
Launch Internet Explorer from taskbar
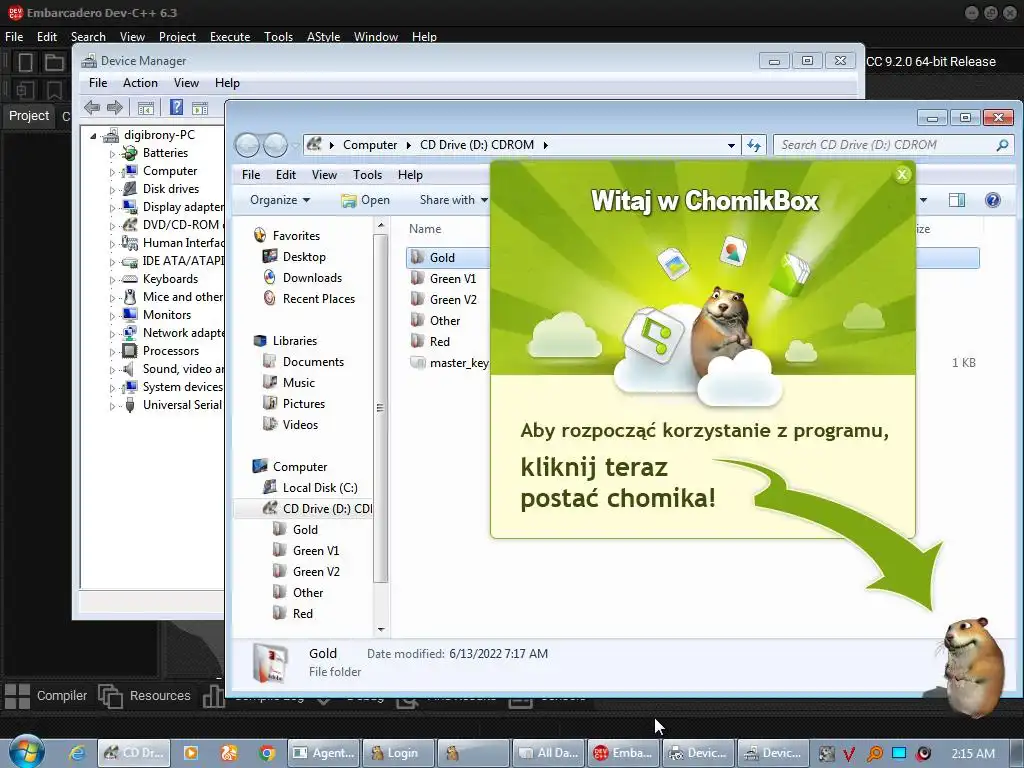[77, 753]
